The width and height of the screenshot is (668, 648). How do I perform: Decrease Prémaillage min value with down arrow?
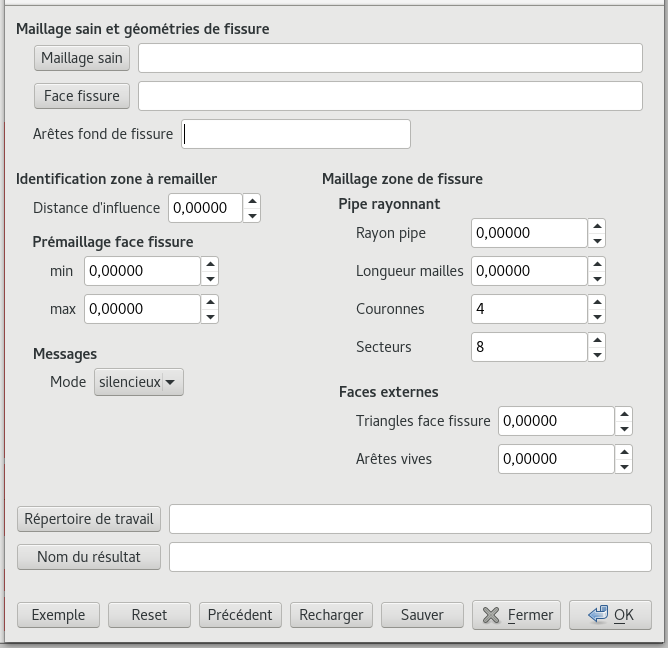point(210,279)
